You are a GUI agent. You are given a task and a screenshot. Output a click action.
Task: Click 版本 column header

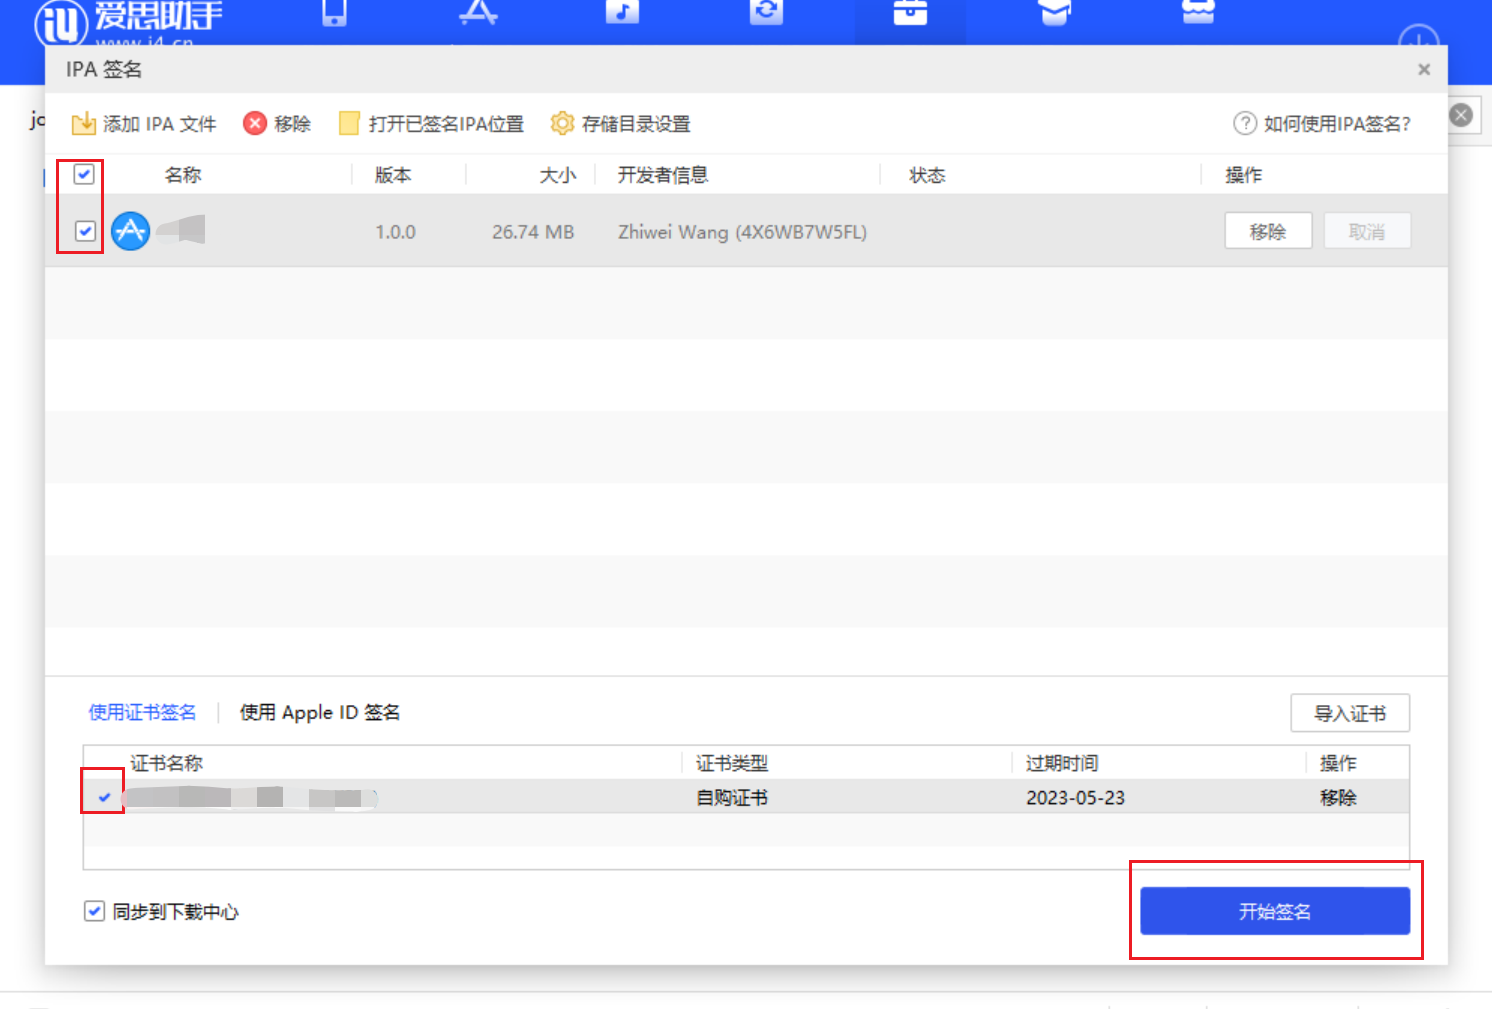[x=393, y=175]
